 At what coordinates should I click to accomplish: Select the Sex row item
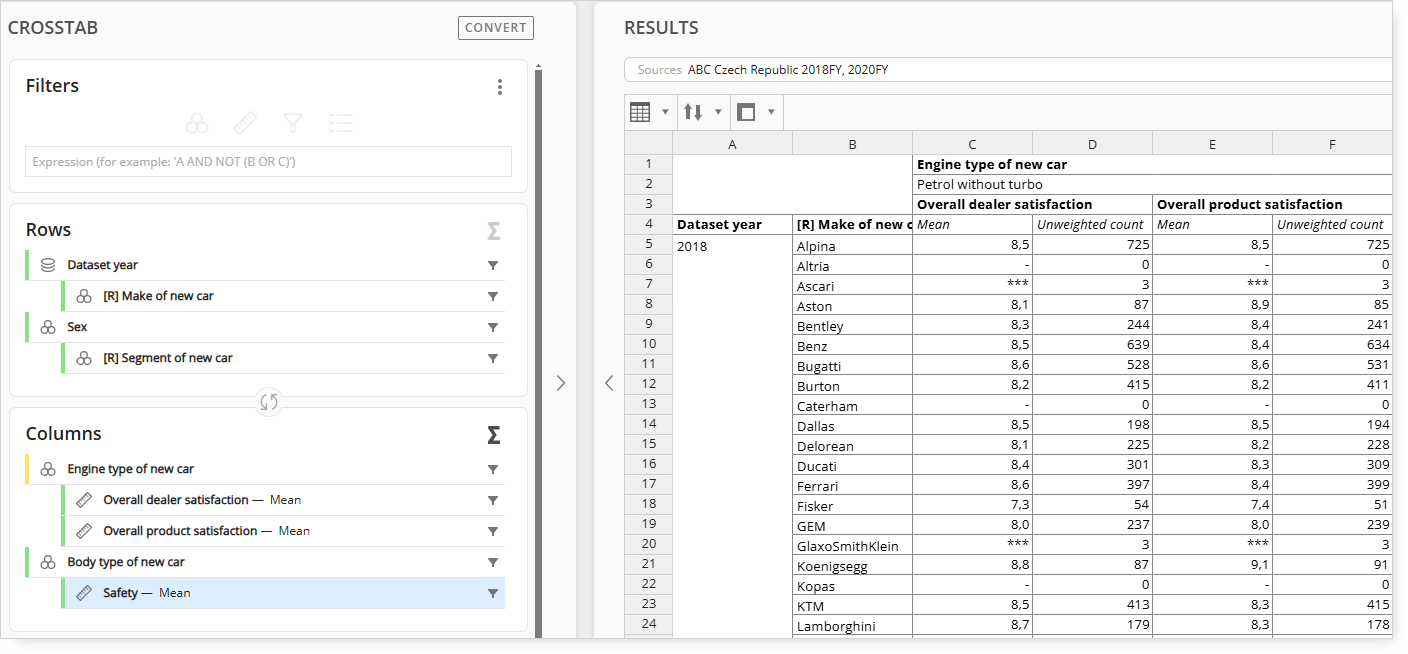[x=265, y=327]
